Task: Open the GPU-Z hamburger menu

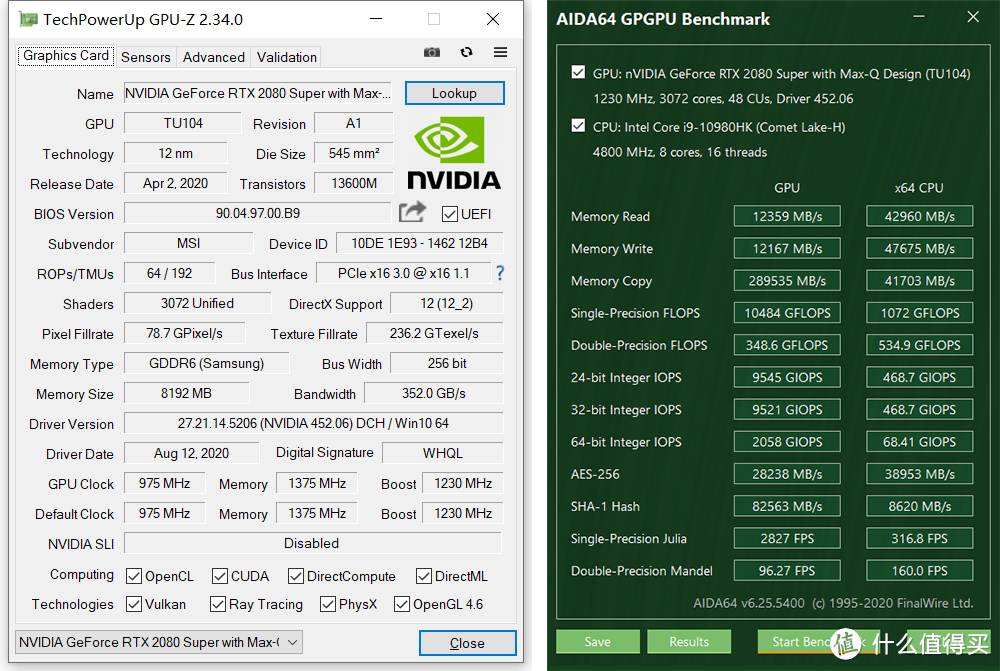Action: point(501,52)
